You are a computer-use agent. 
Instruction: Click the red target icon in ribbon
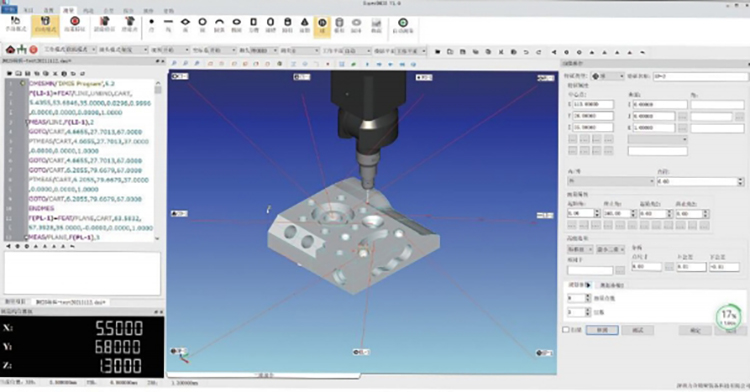(75, 24)
